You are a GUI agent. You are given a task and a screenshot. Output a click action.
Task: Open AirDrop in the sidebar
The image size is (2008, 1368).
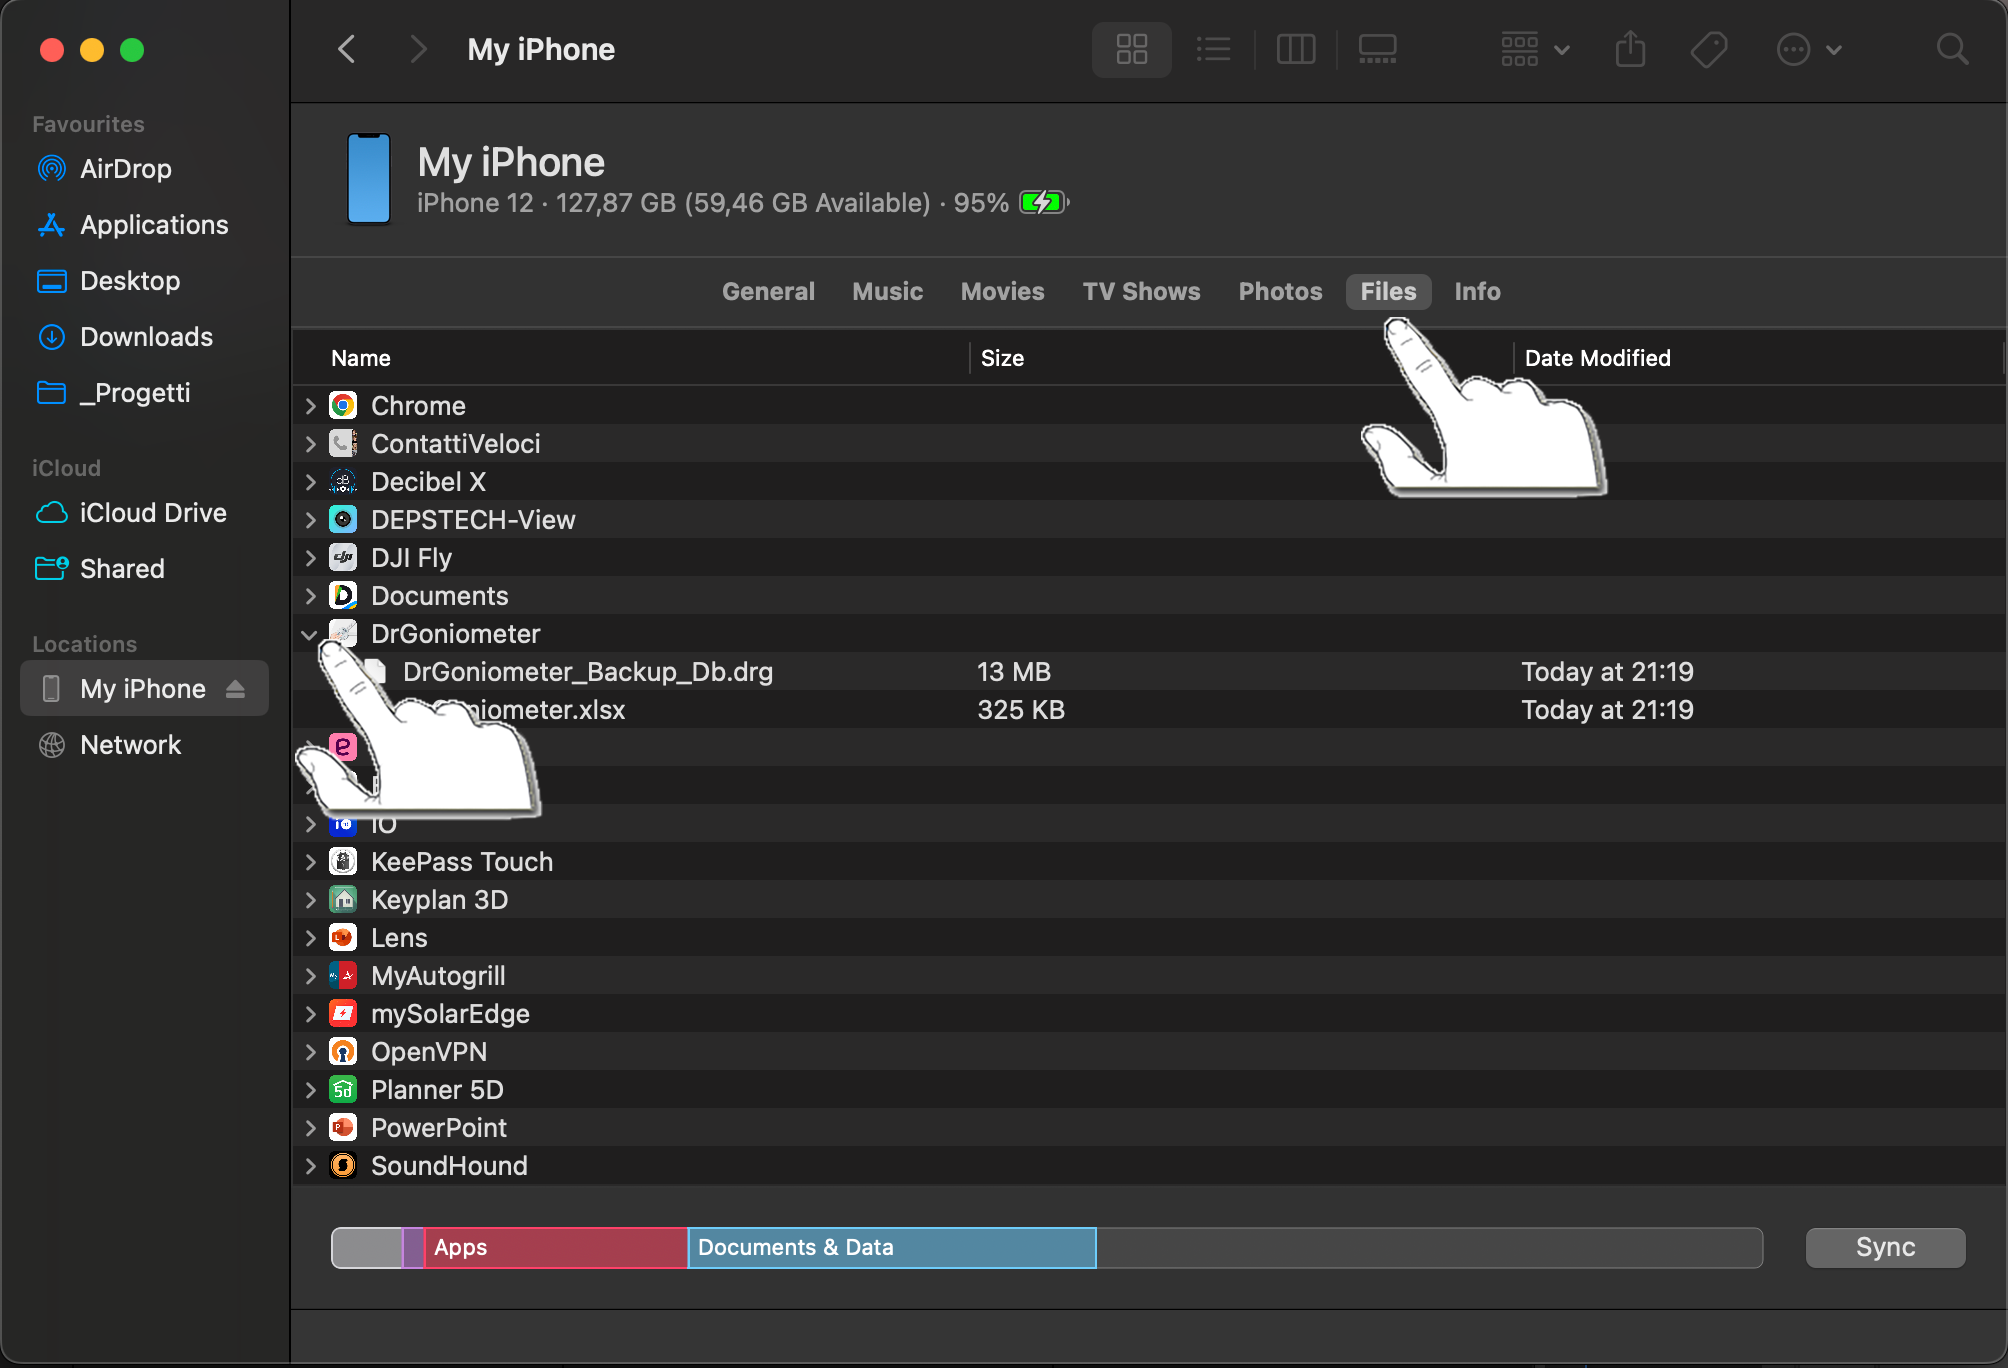(126, 169)
